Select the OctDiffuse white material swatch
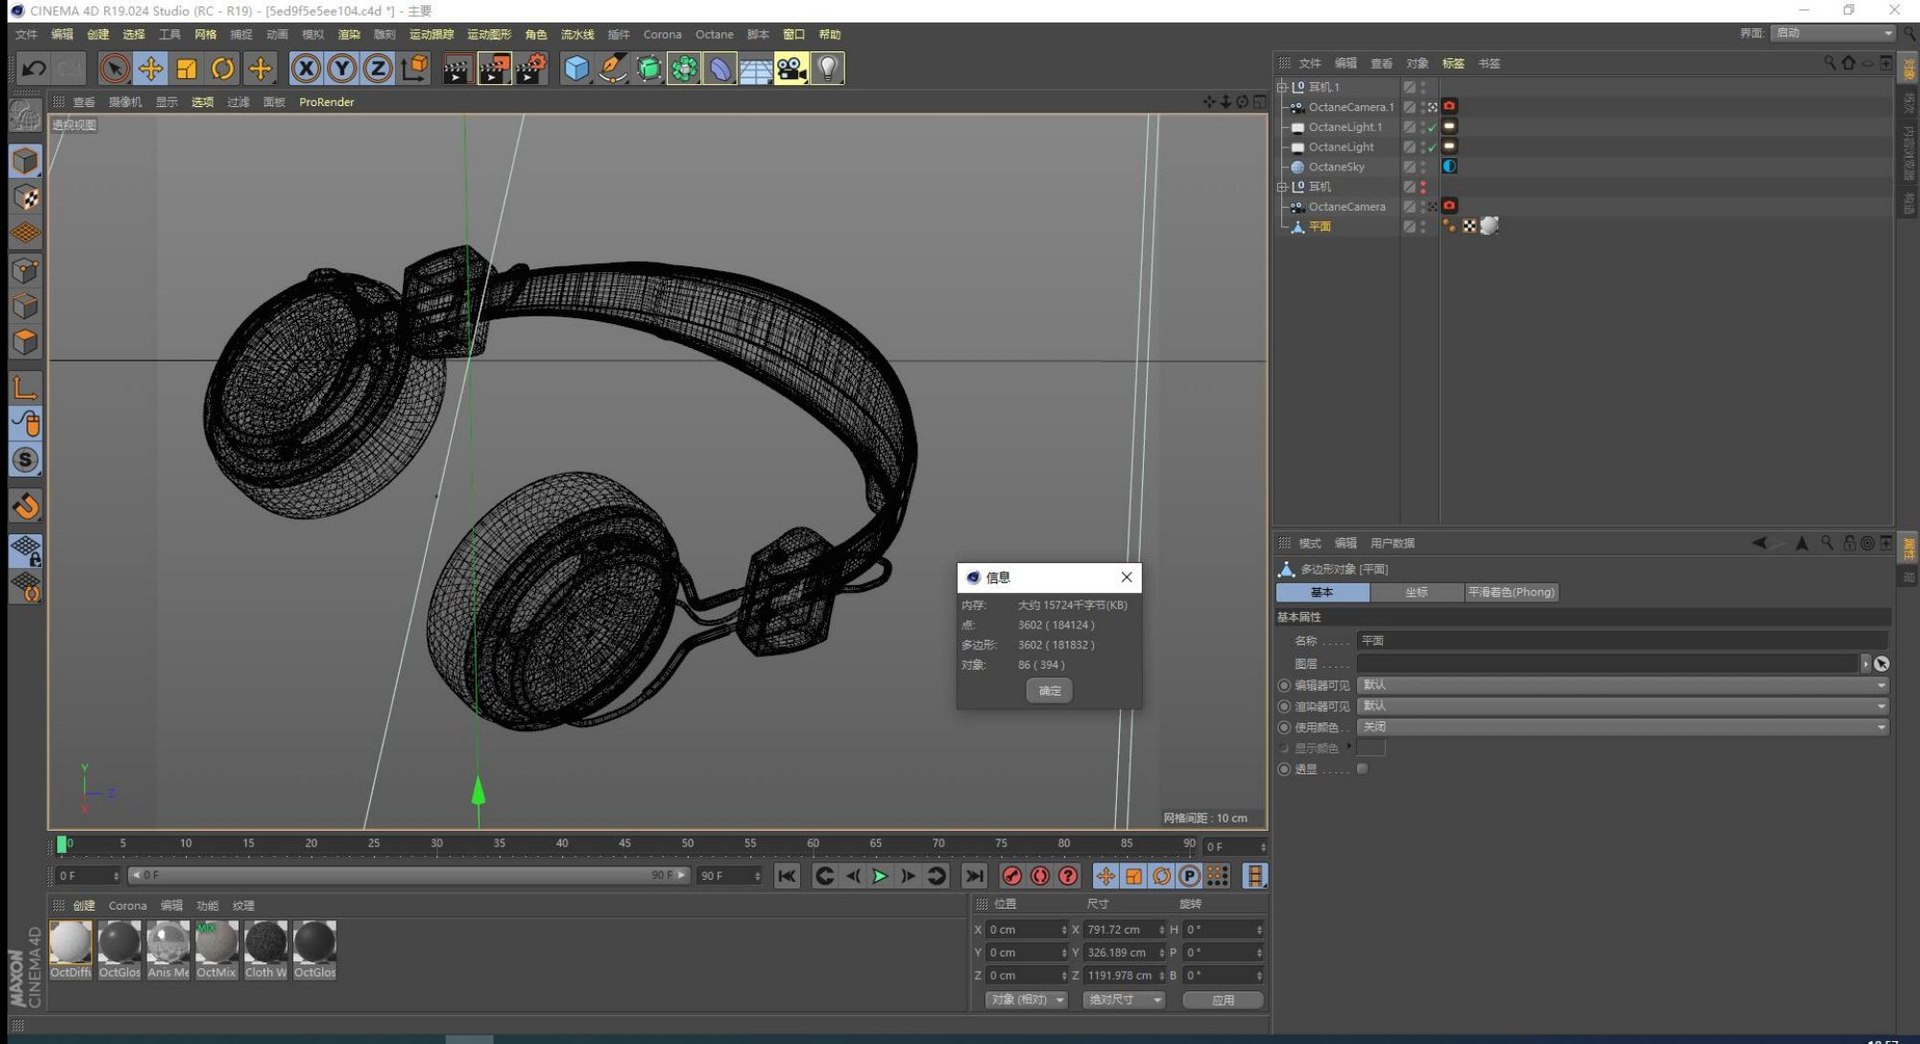1920x1044 pixels. pyautogui.click(x=70, y=943)
